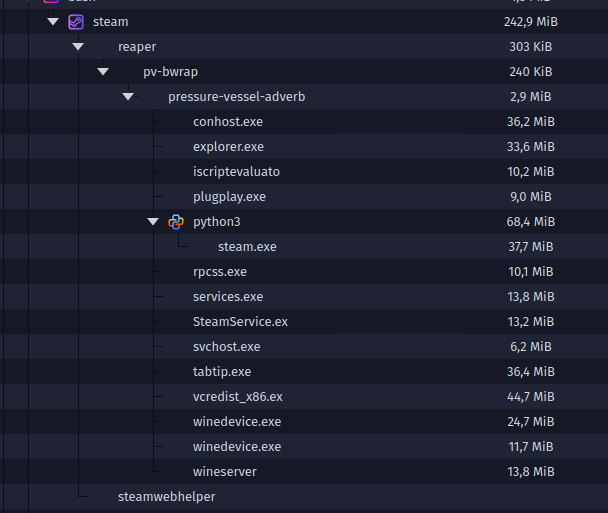Select the wineserver process
The width and height of the screenshot is (608, 513).
pos(304,472)
